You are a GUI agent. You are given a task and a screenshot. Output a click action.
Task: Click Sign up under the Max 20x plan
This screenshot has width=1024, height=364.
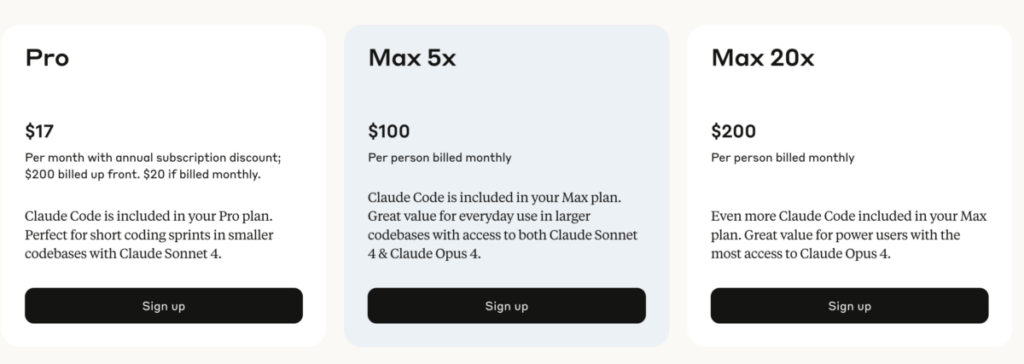[850, 306]
